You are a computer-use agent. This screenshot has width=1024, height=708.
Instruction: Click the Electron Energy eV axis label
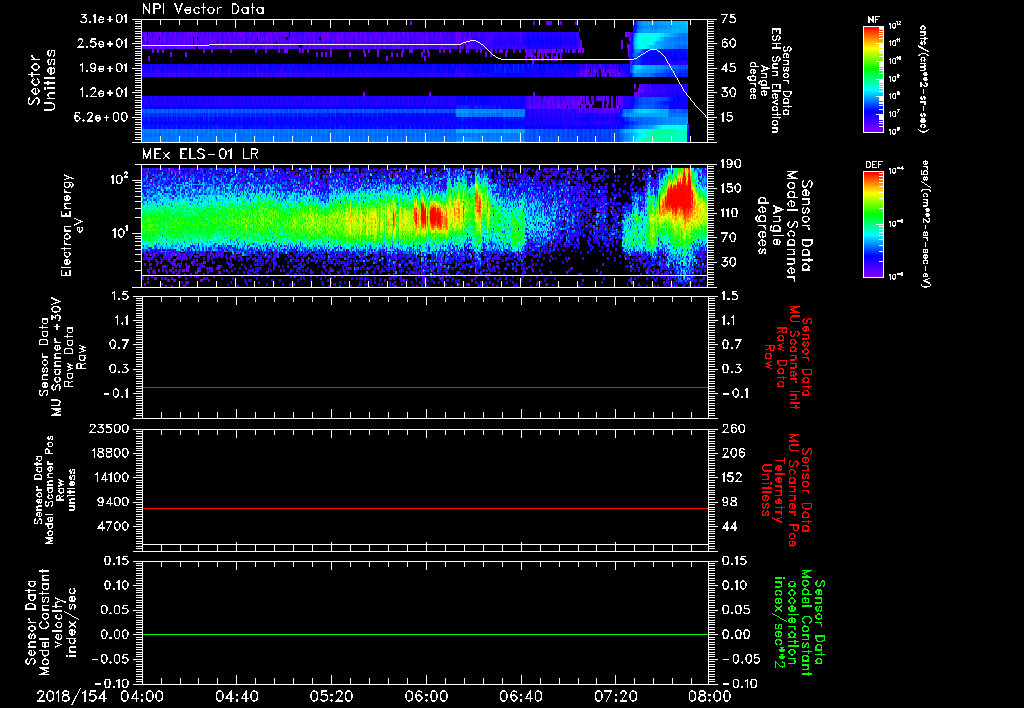(74, 225)
